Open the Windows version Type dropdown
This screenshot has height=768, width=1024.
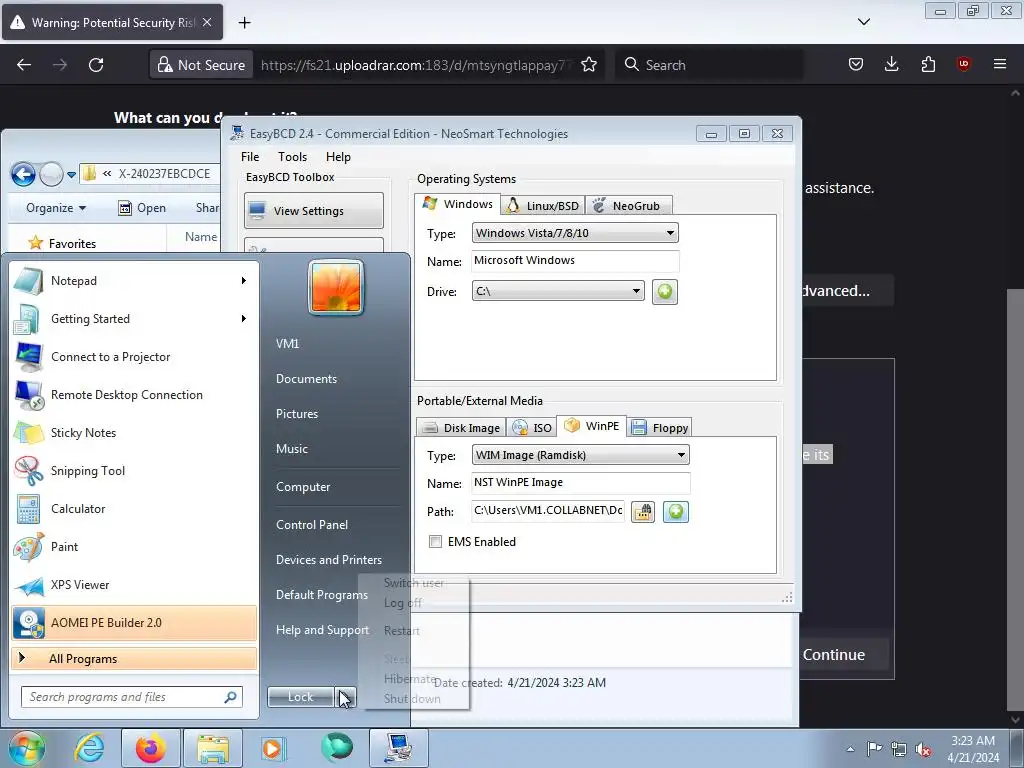[575, 233]
